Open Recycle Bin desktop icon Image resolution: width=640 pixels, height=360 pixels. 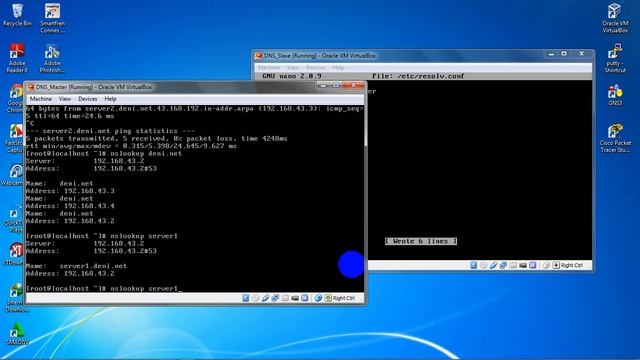(17, 15)
